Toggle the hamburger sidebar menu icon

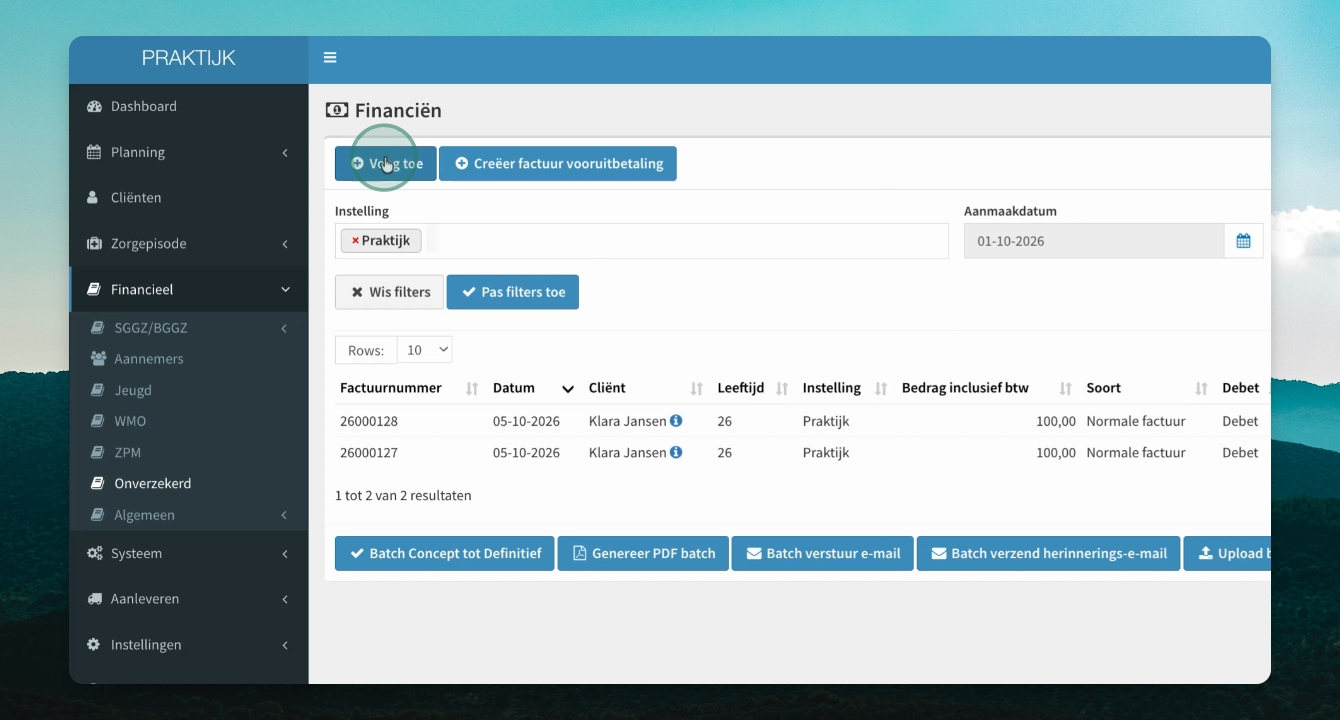click(x=330, y=58)
